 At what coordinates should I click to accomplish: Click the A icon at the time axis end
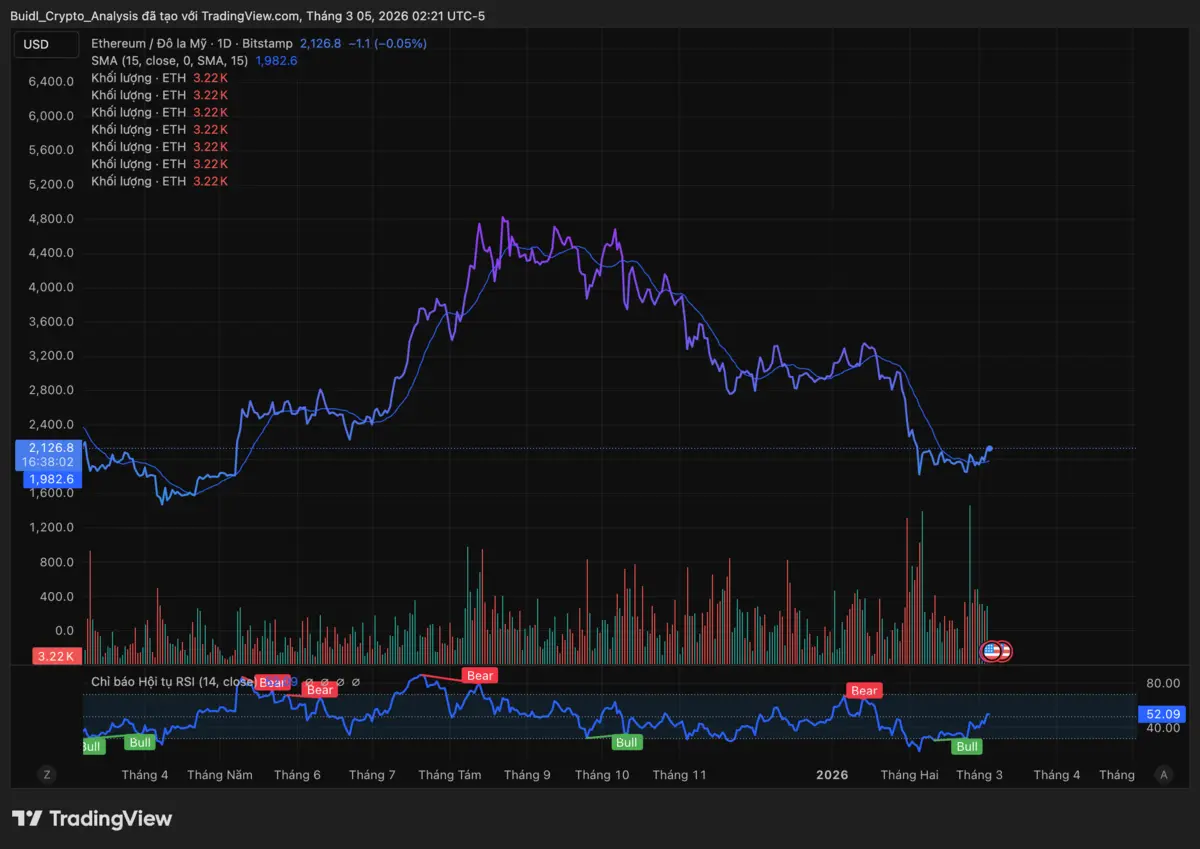1163,774
